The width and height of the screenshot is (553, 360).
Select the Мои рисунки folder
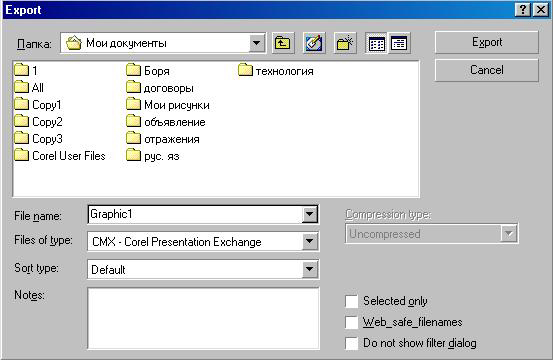pos(168,105)
